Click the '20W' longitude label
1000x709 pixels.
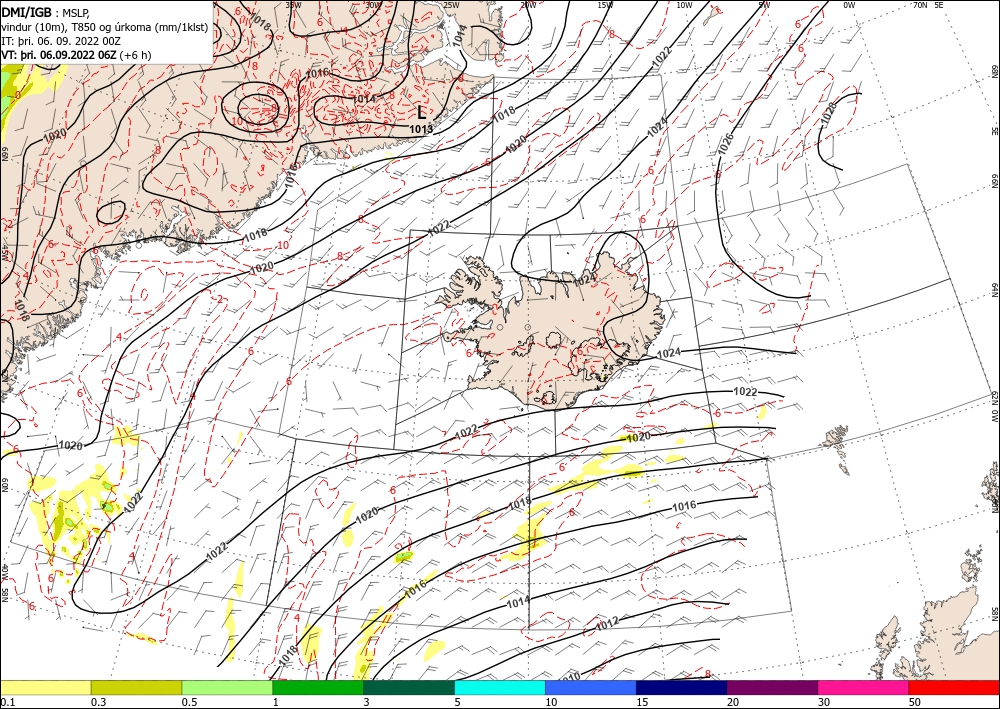coord(528,5)
